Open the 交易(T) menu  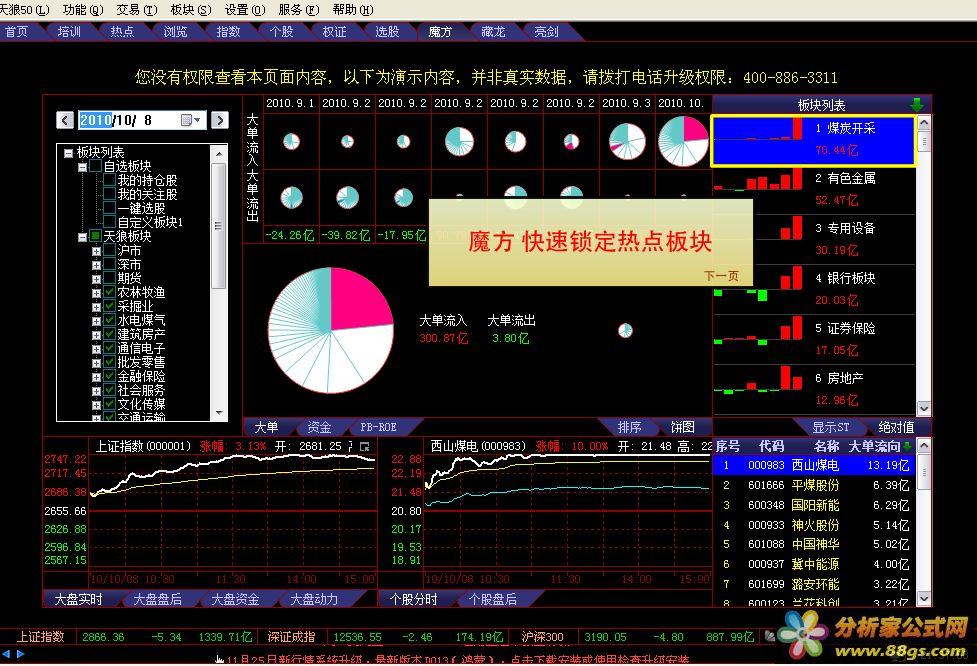pyautogui.click(x=136, y=10)
